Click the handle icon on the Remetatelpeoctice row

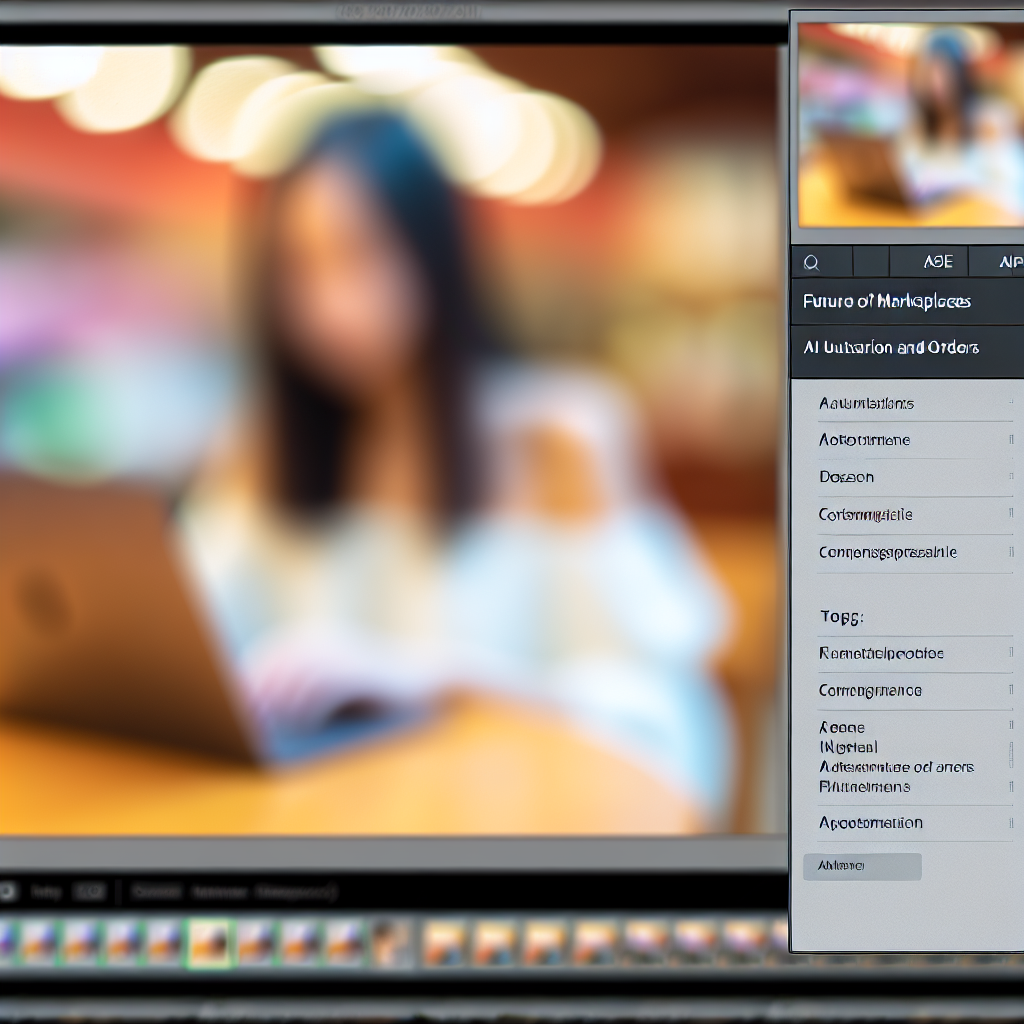(1011, 653)
